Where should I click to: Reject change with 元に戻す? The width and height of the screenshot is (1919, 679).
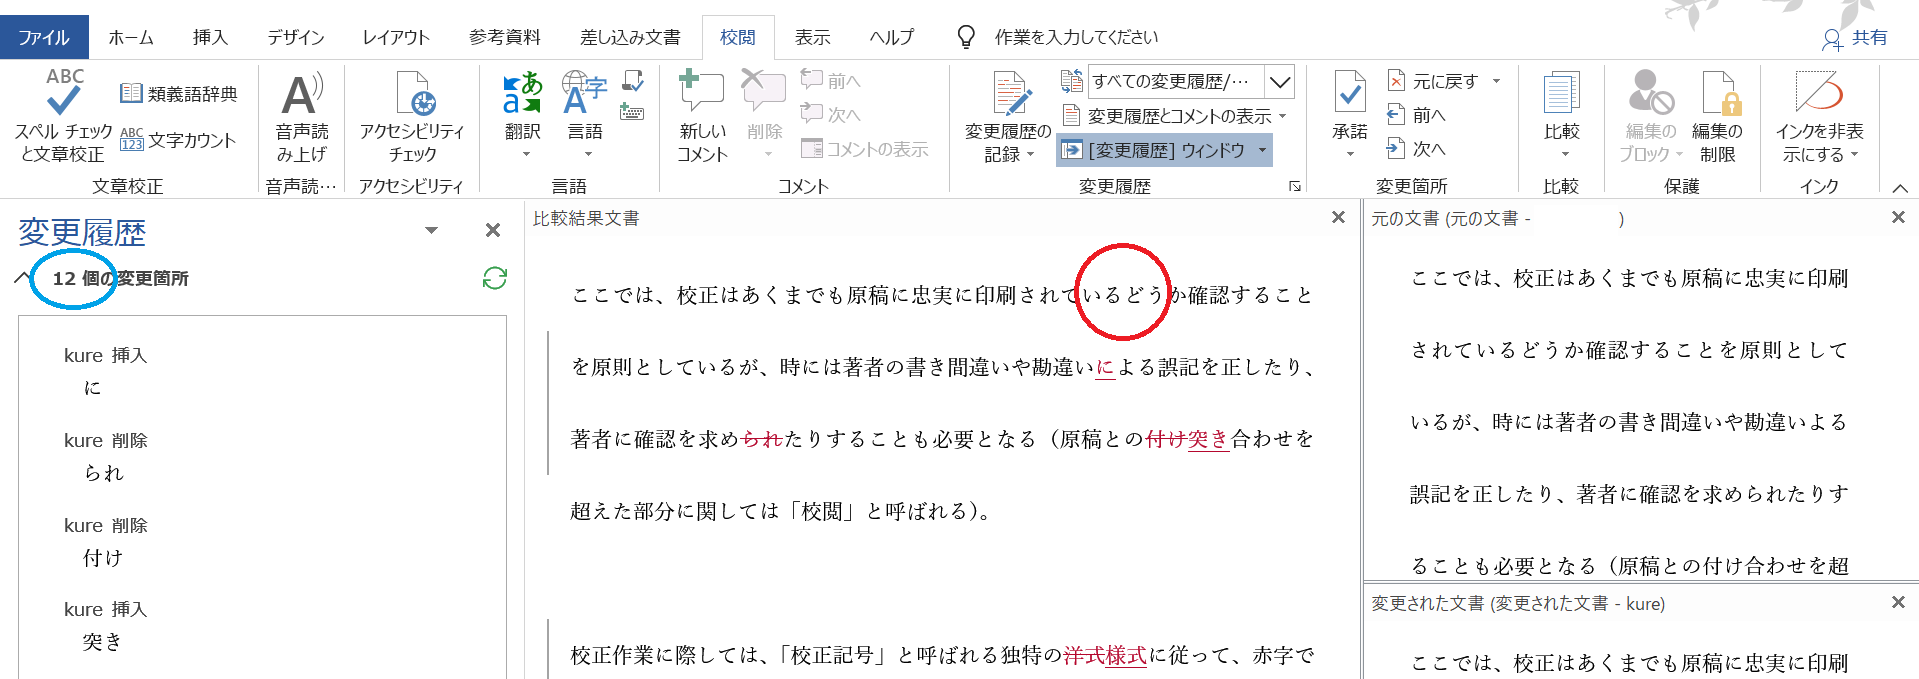[x=1432, y=81]
